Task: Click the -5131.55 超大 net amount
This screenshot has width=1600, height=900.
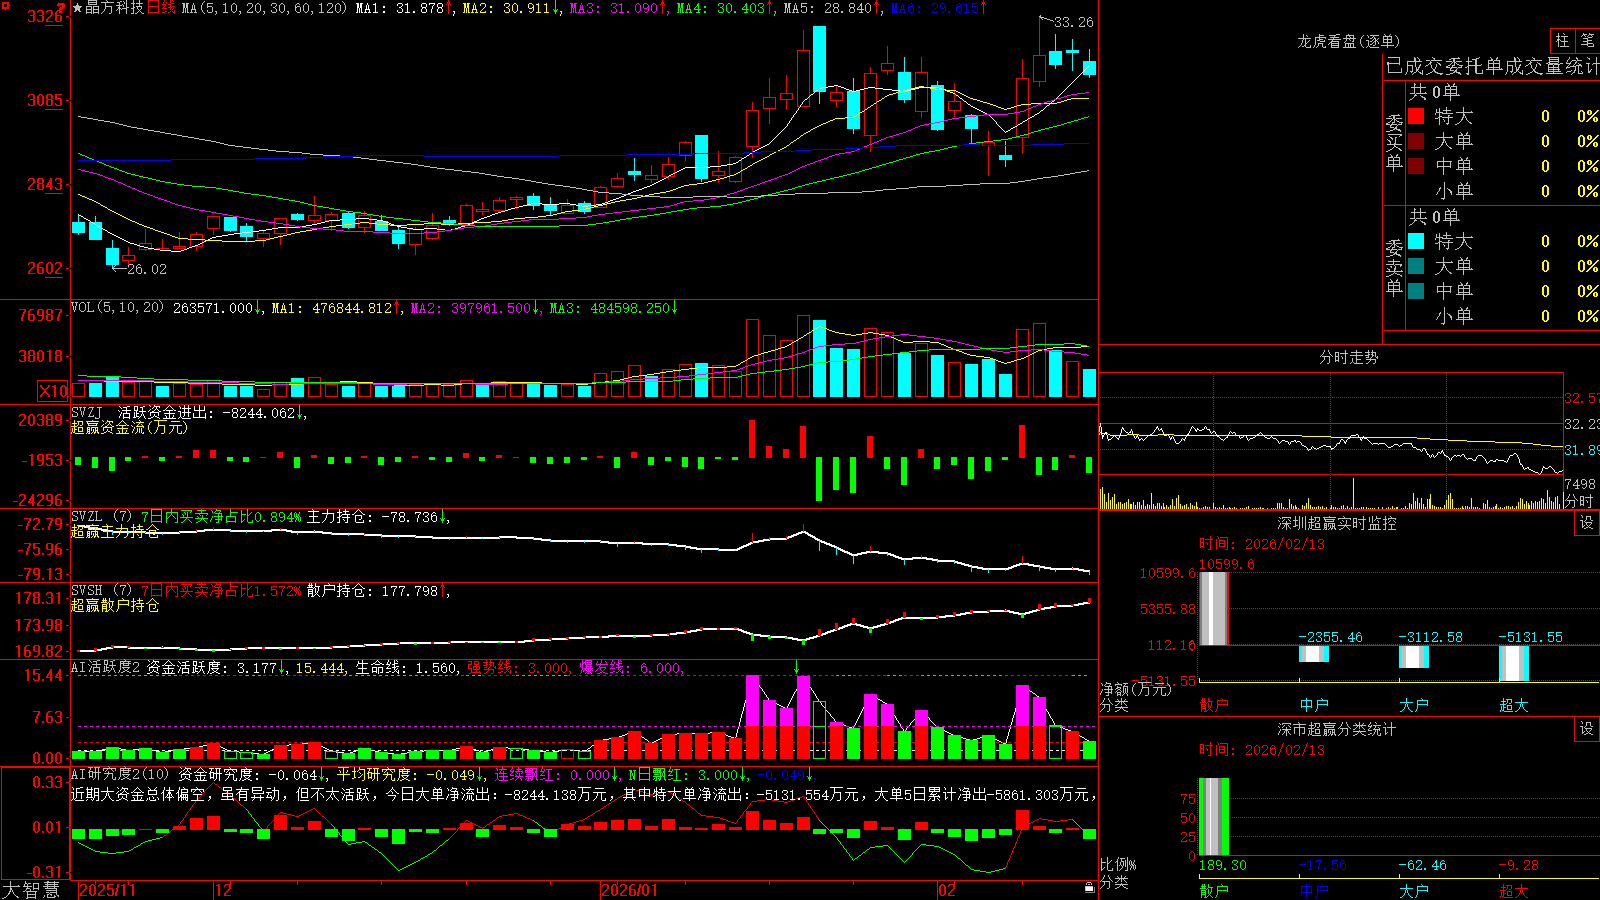Action: [1530, 637]
